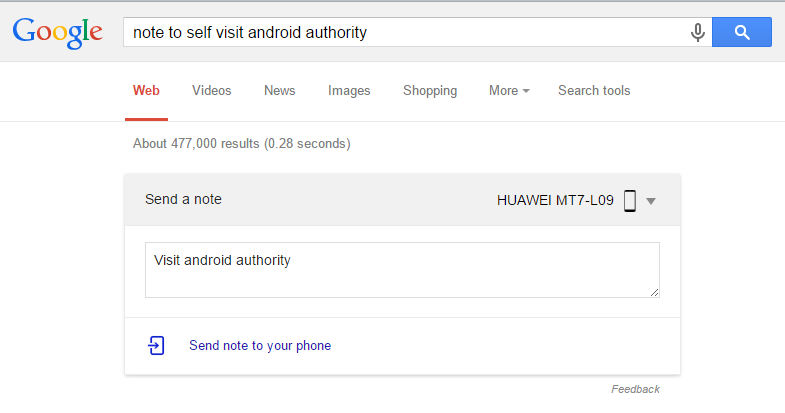The image size is (785, 413).
Task: Open Search tools
Action: click(x=594, y=91)
